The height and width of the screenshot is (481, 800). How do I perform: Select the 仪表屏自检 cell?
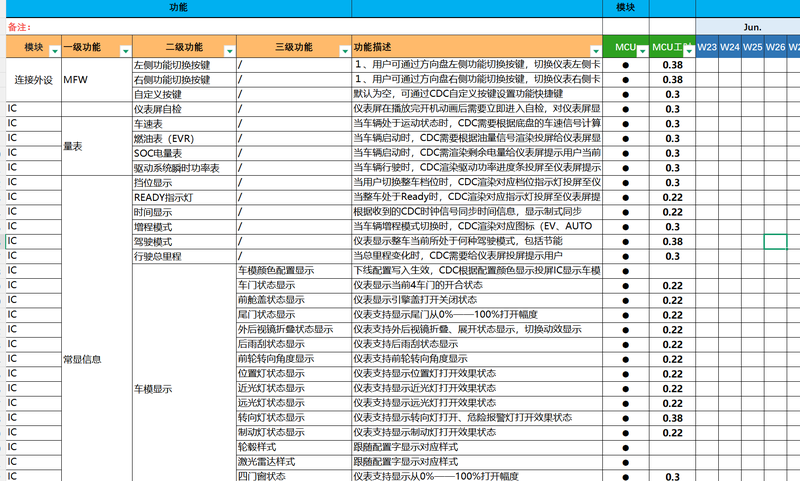click(x=184, y=109)
